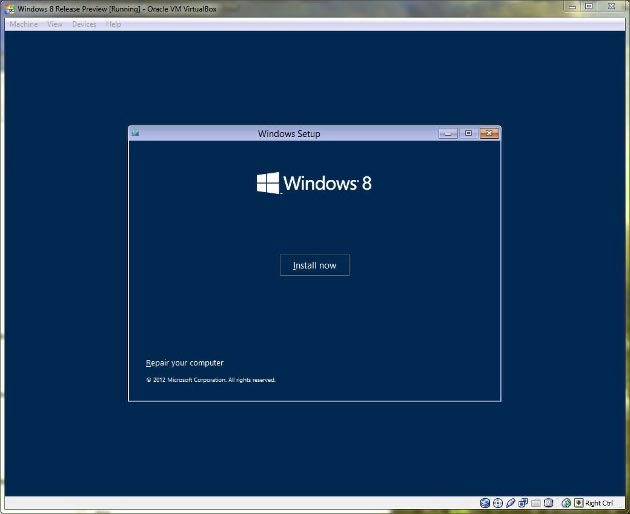Open the USB devices status icon
The width and height of the screenshot is (630, 514).
point(510,503)
